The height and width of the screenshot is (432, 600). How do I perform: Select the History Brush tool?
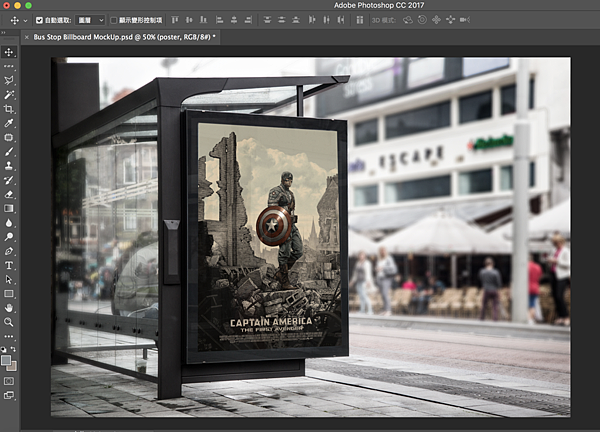click(9, 180)
